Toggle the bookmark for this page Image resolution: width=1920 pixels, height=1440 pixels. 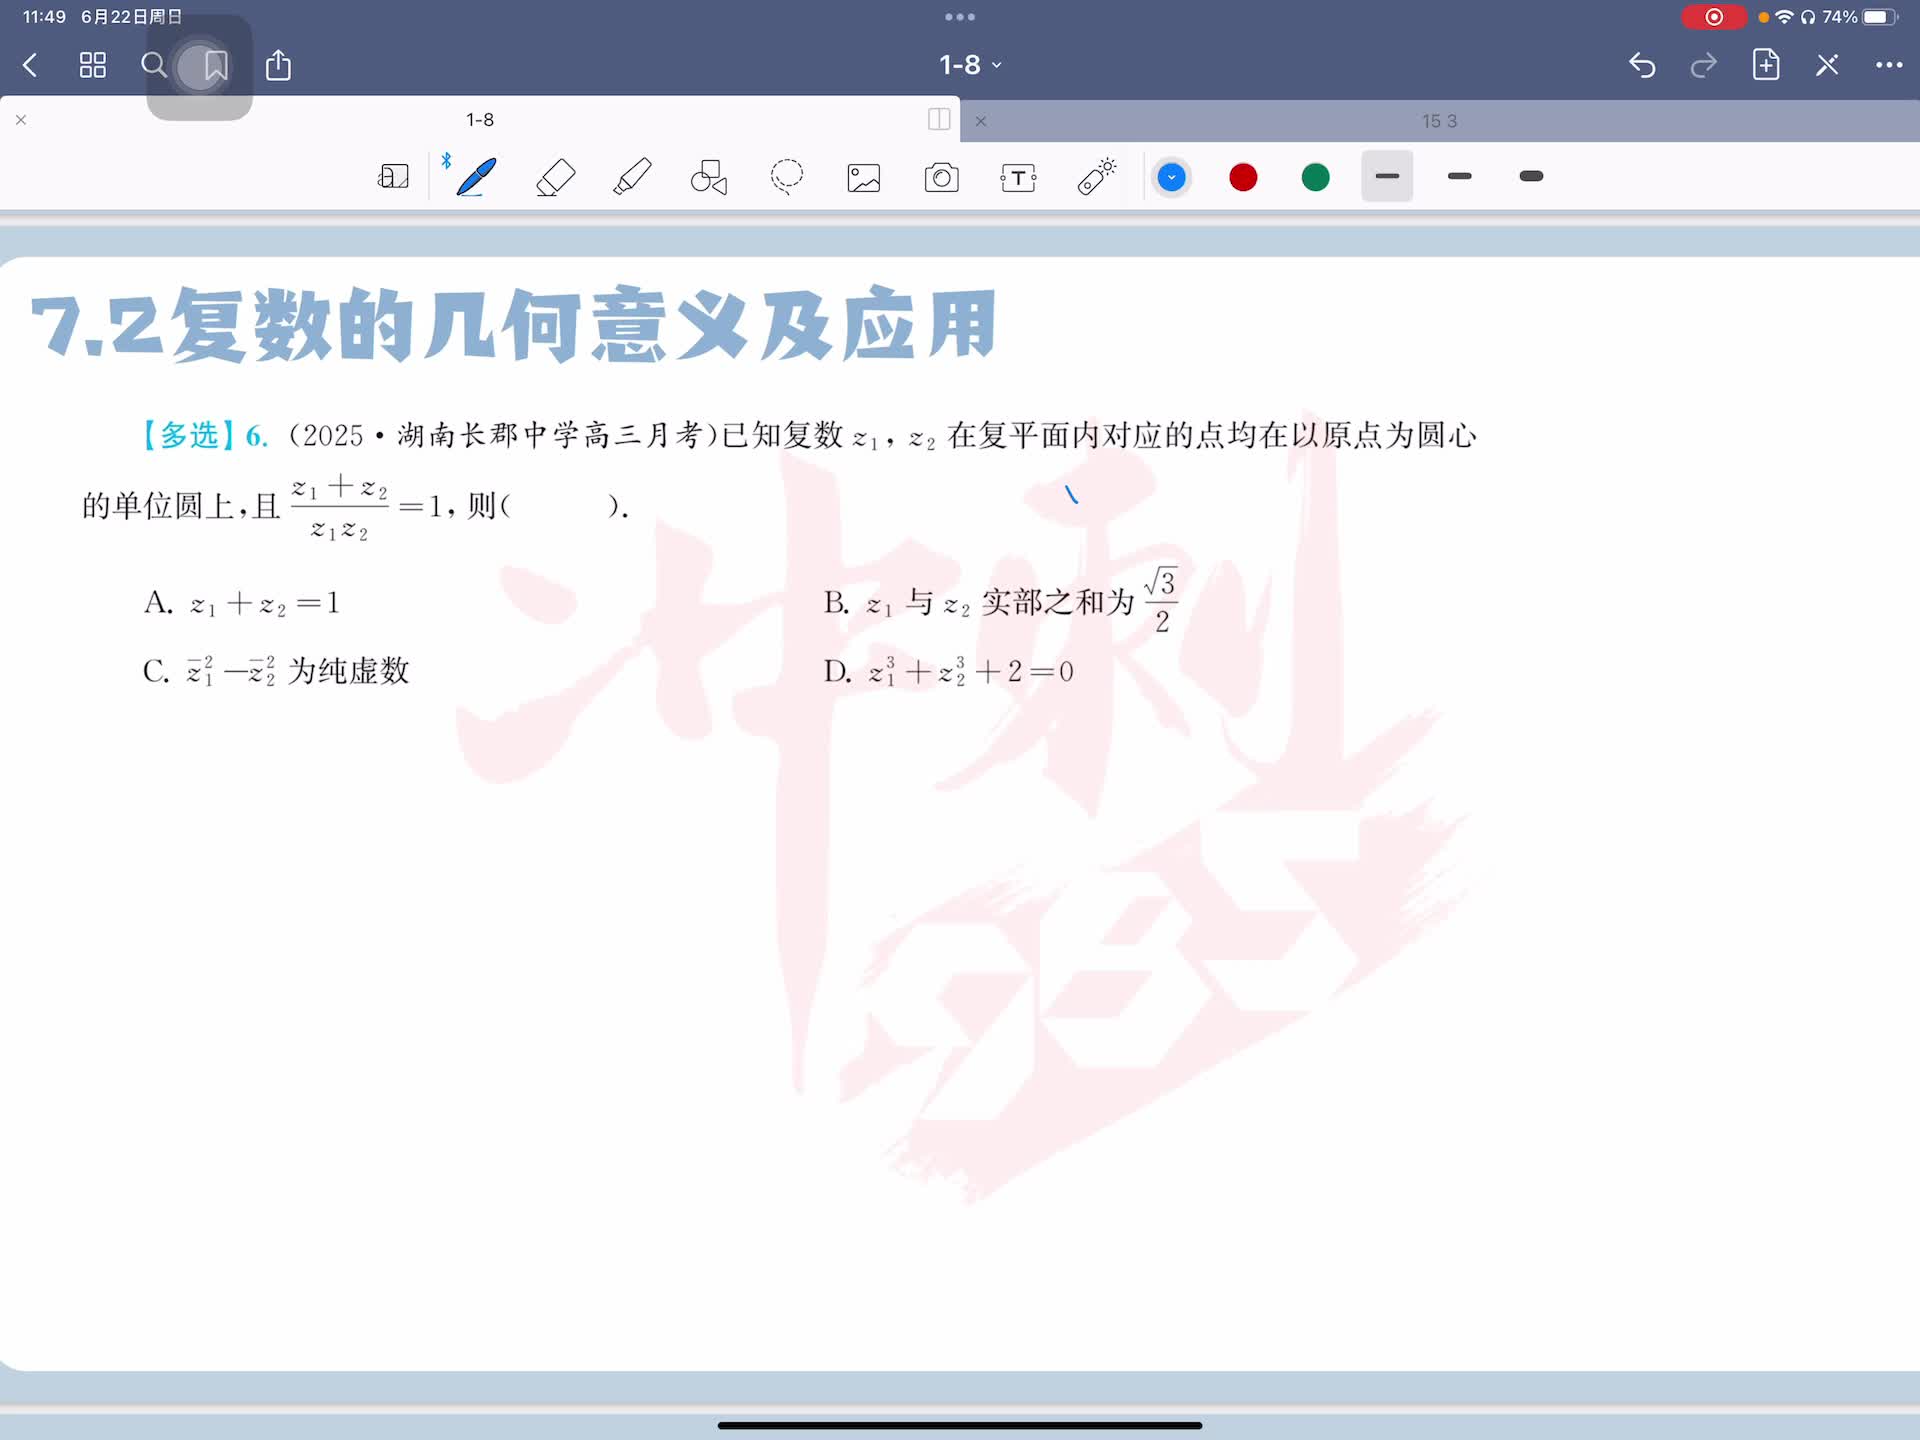click(x=215, y=66)
